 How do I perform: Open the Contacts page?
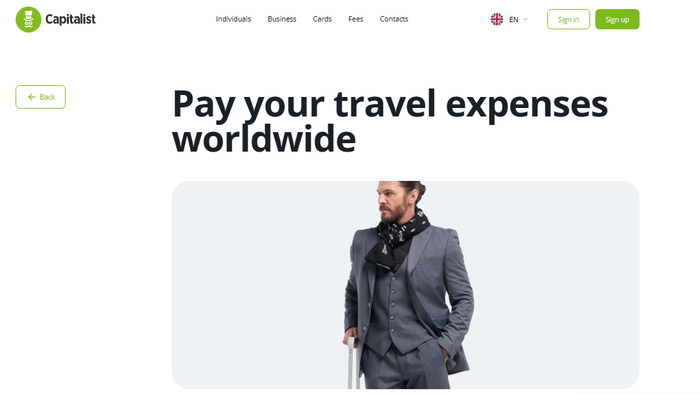pyautogui.click(x=394, y=19)
